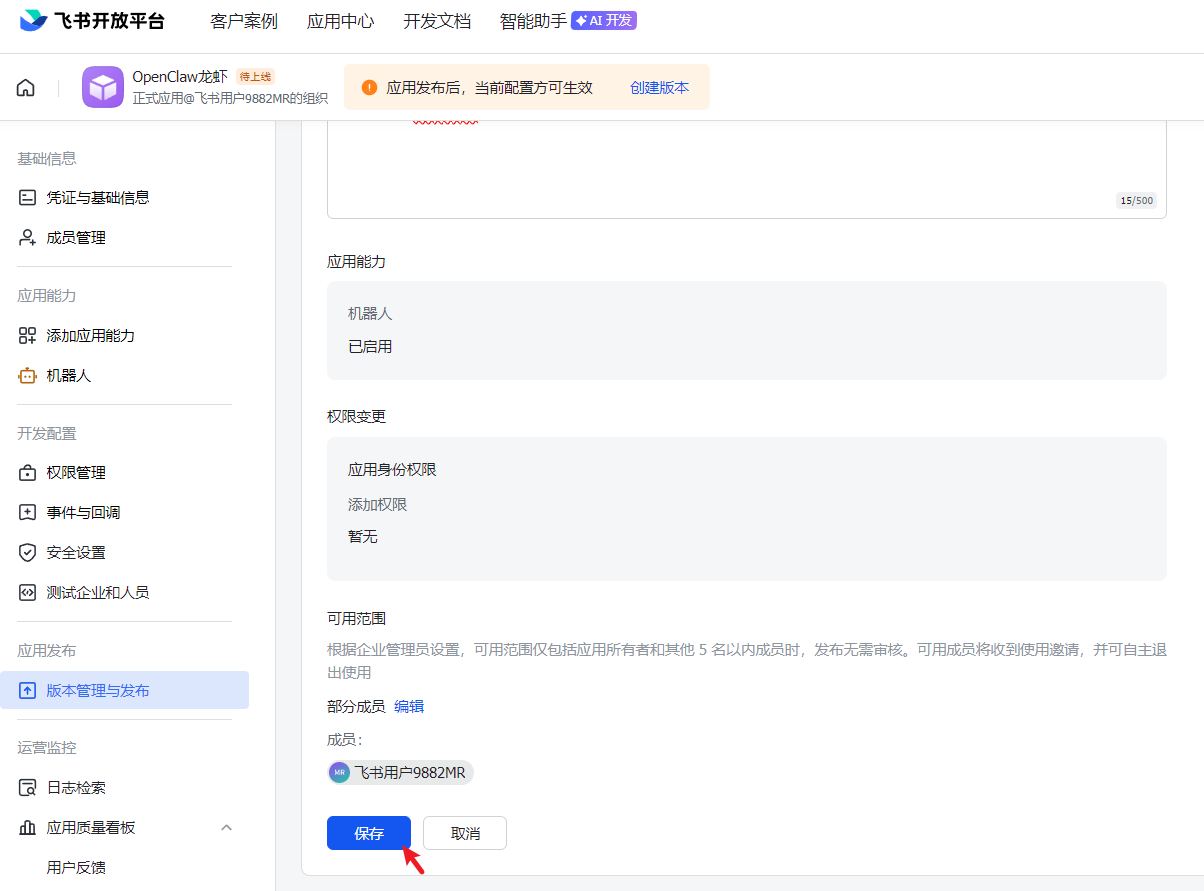Click the OpenClaw龙虾 app cube icon
Screen dimensions: 1204x891
click(103, 87)
